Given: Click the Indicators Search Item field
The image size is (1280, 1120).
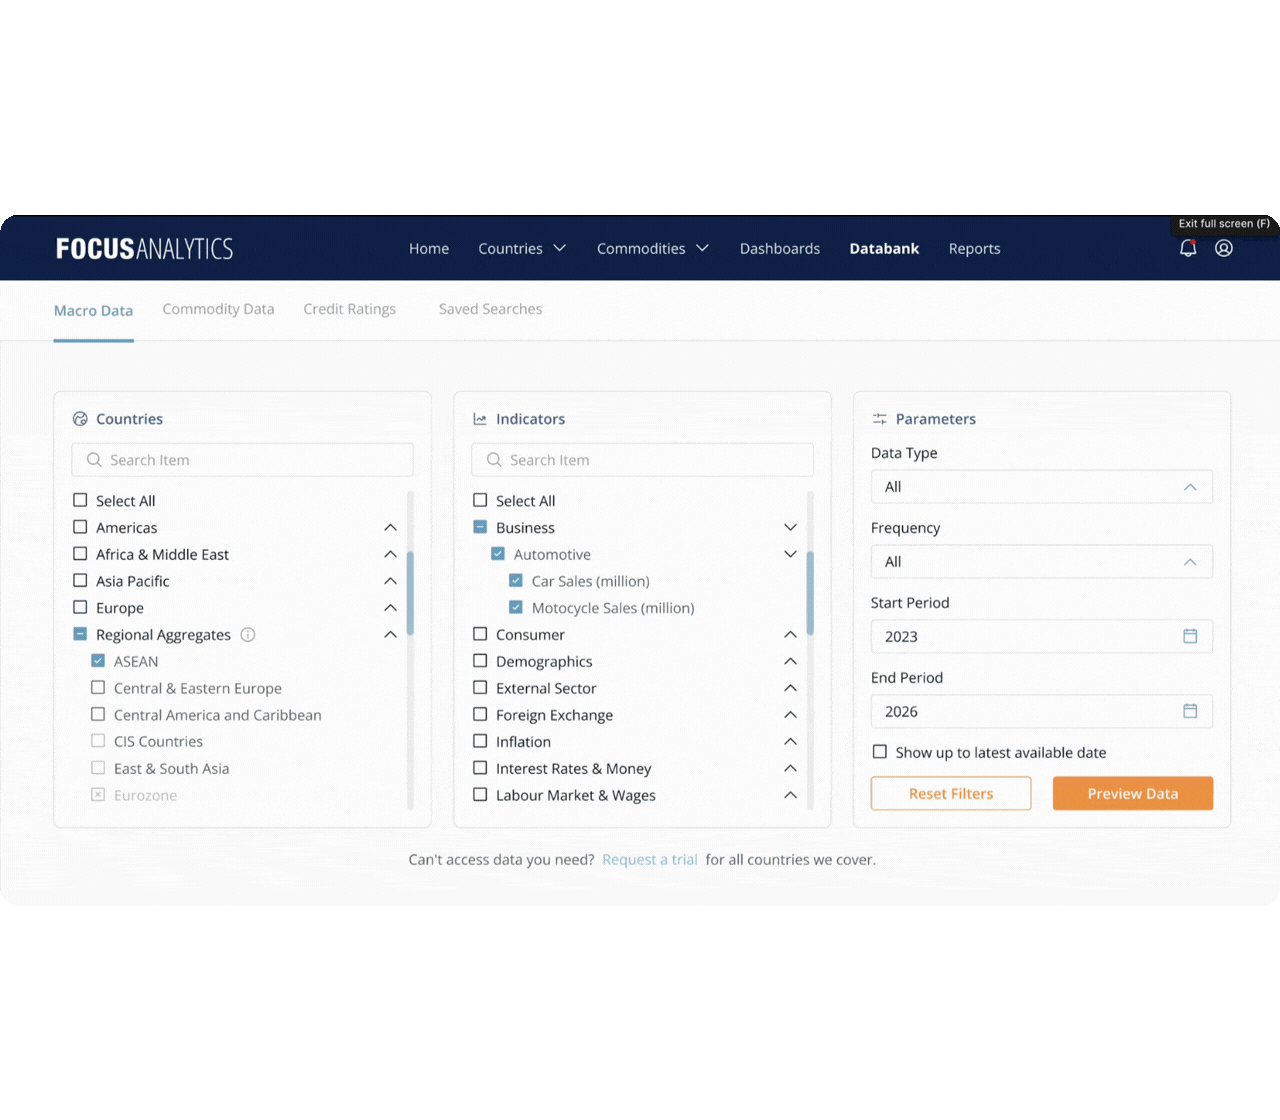Looking at the screenshot, I should click(x=642, y=460).
